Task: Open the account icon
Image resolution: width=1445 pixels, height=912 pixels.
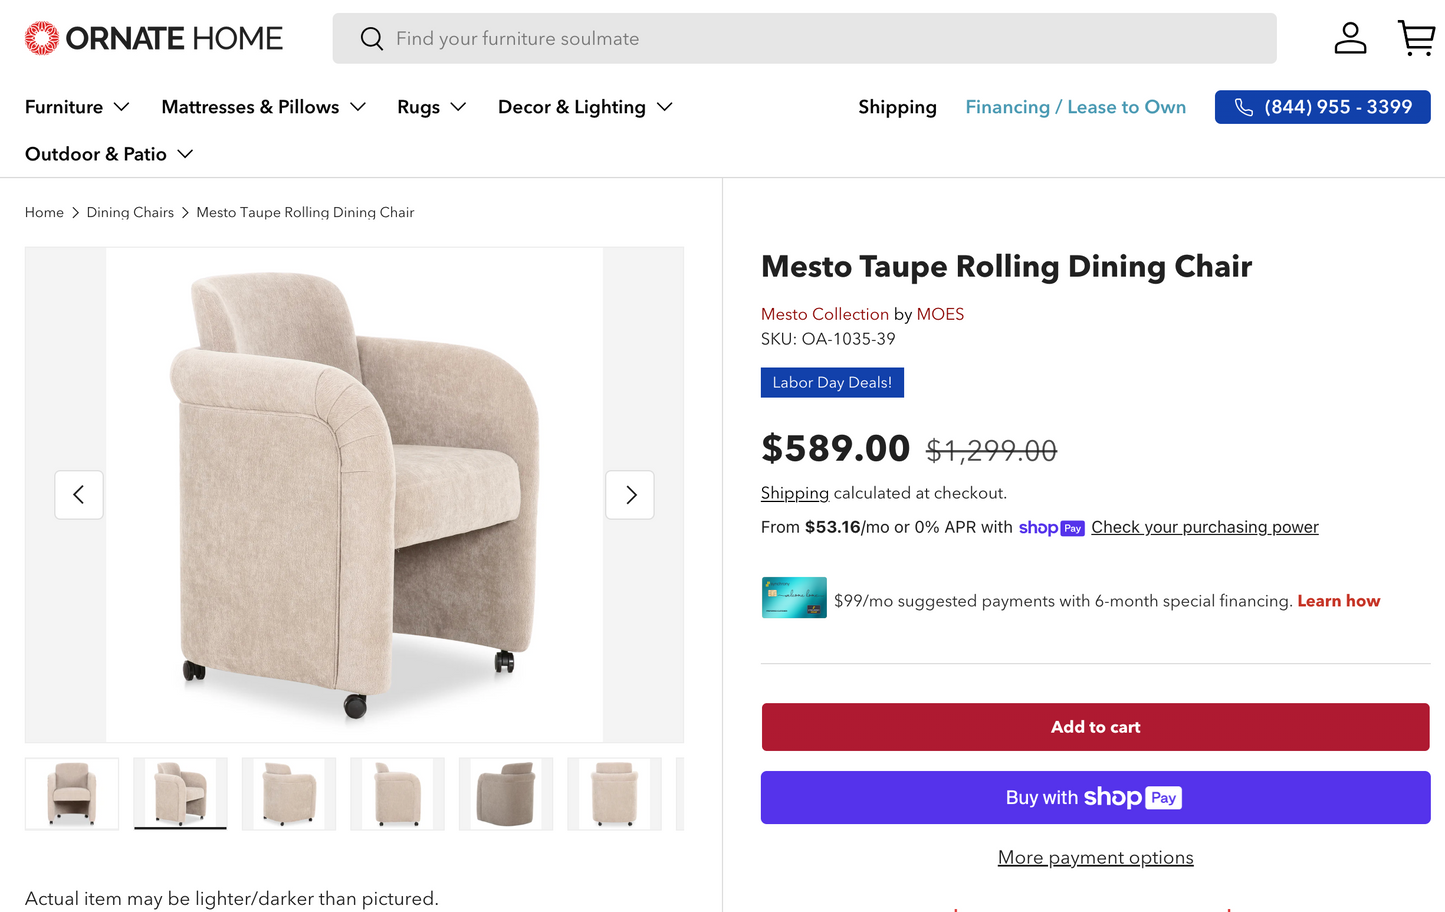Action: pyautogui.click(x=1350, y=37)
